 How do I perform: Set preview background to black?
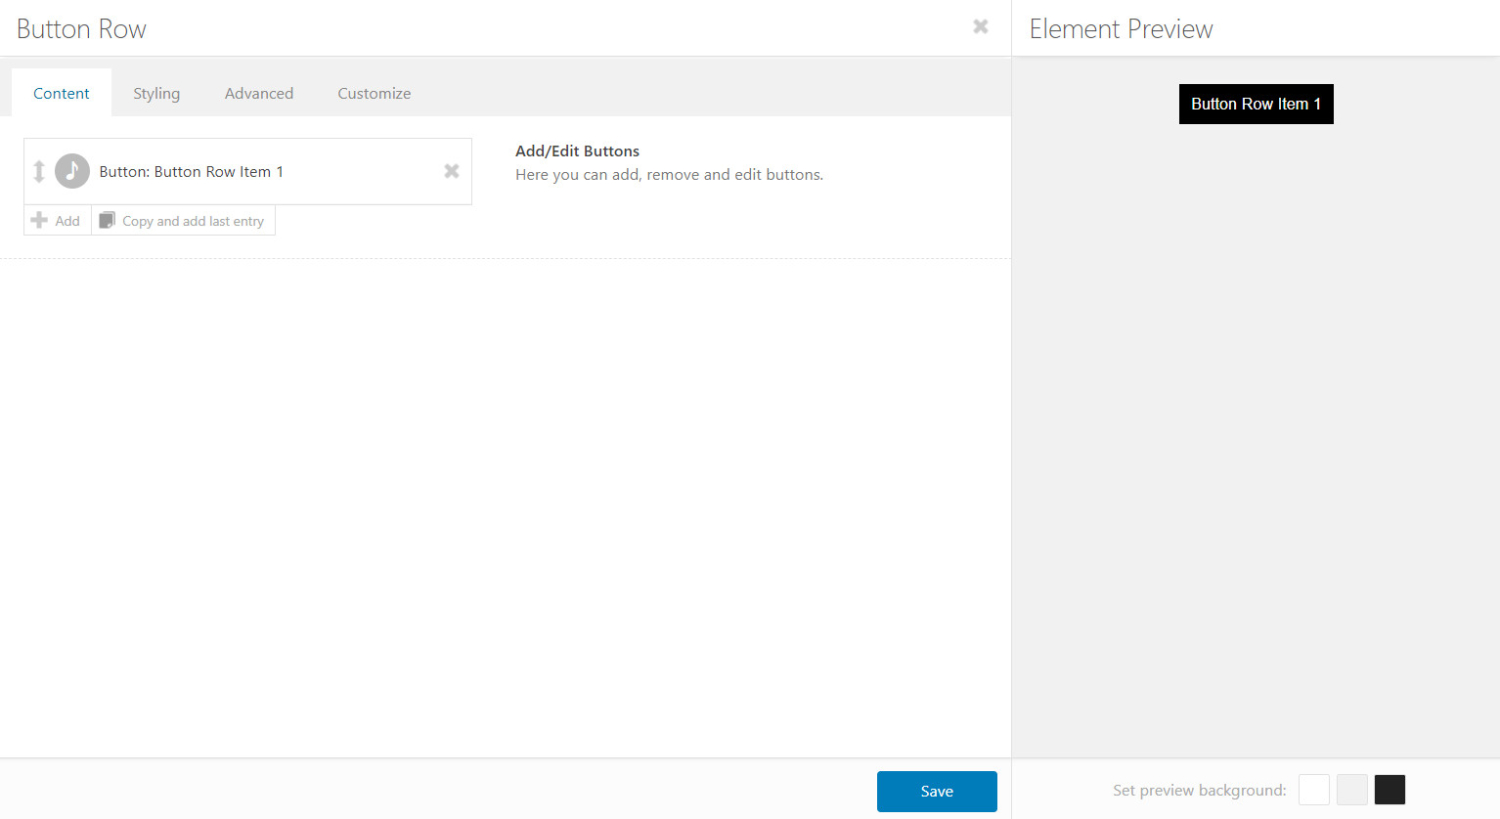(x=1390, y=789)
